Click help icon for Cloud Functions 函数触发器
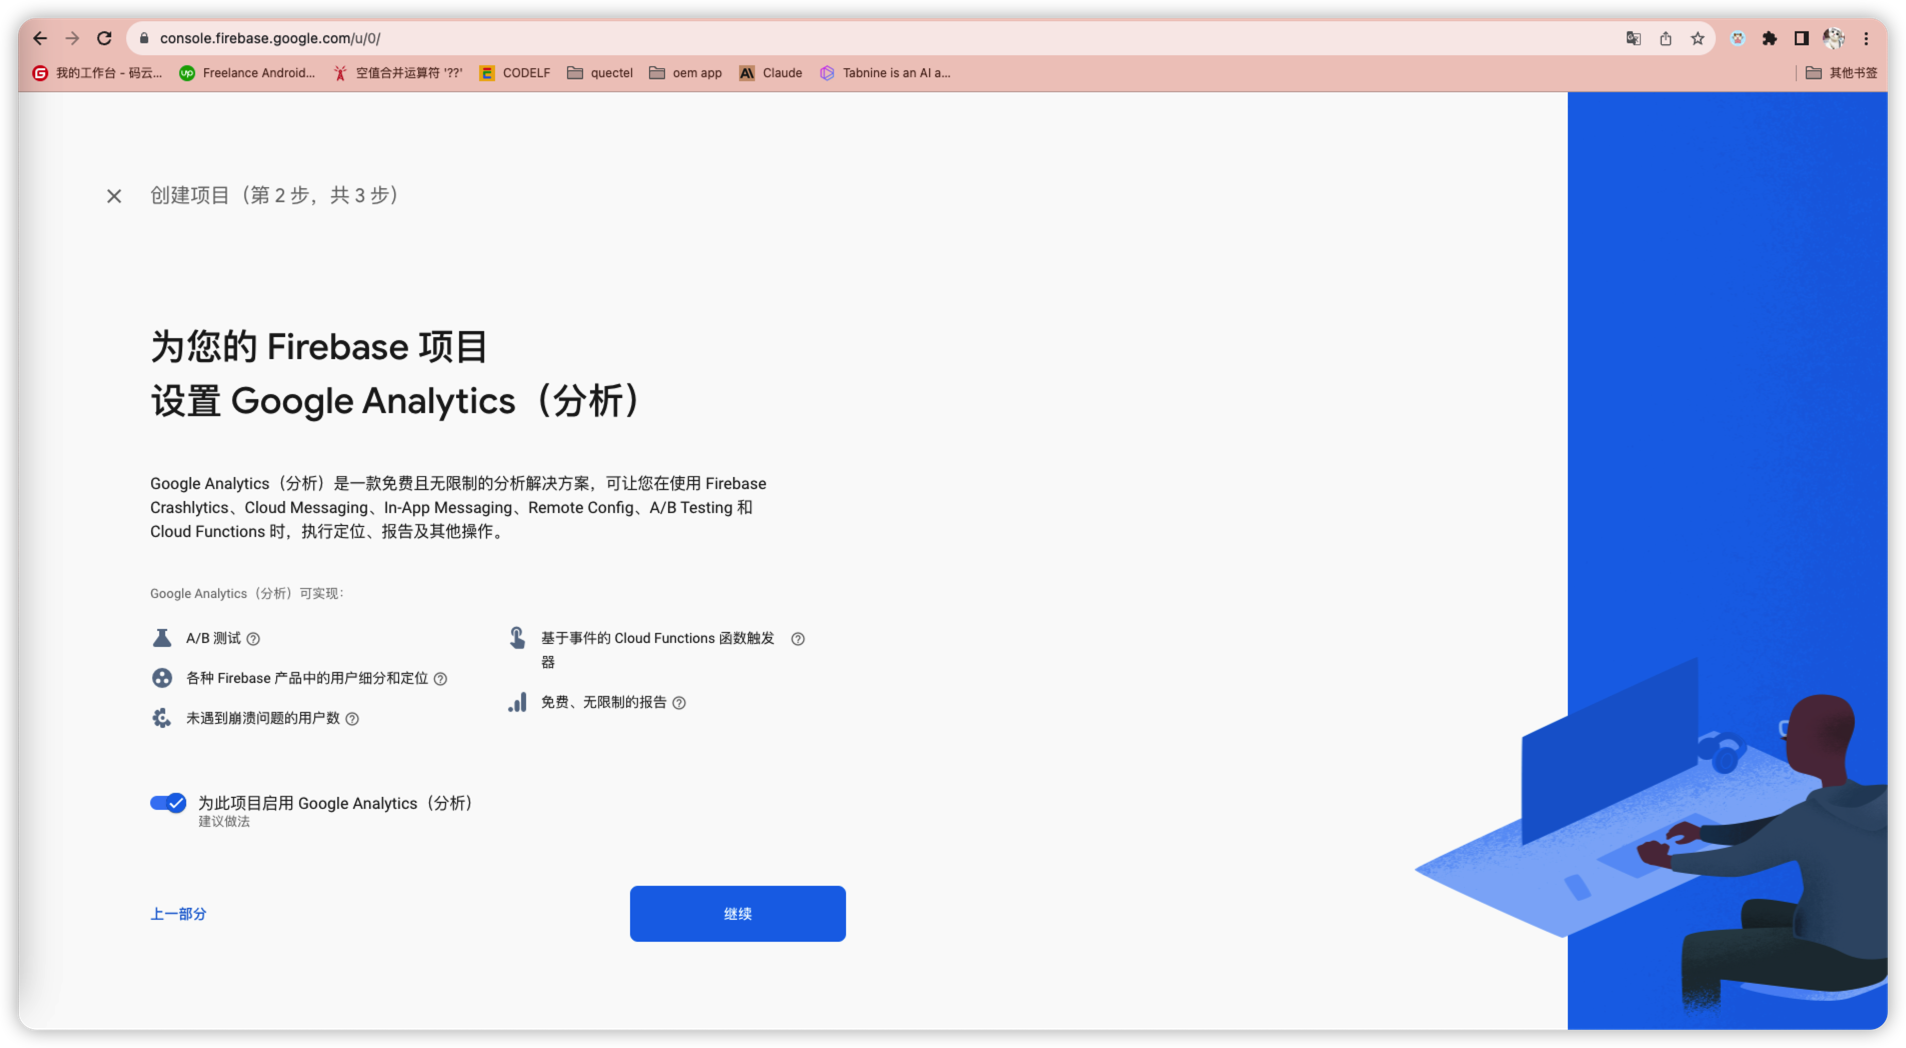 click(x=798, y=639)
